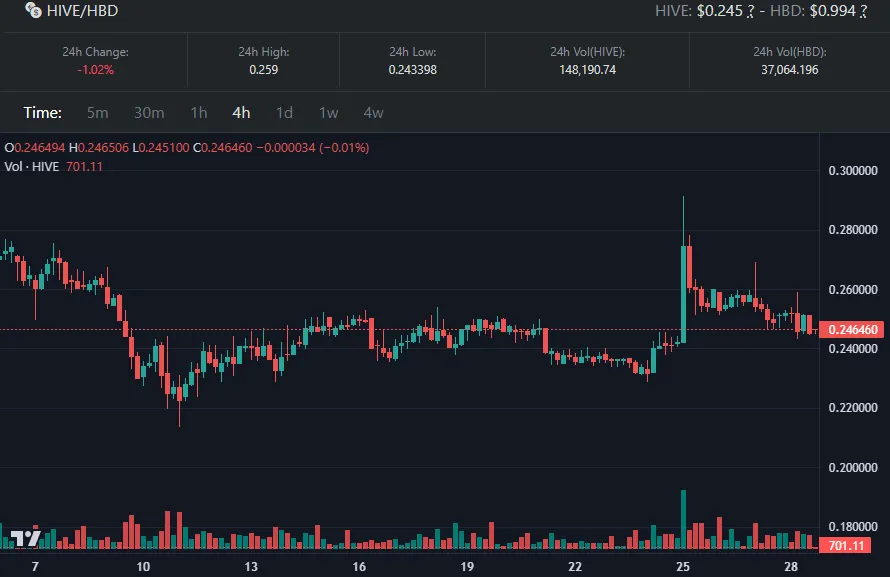
Task: Switch chart interval to 30m
Action: click(149, 112)
